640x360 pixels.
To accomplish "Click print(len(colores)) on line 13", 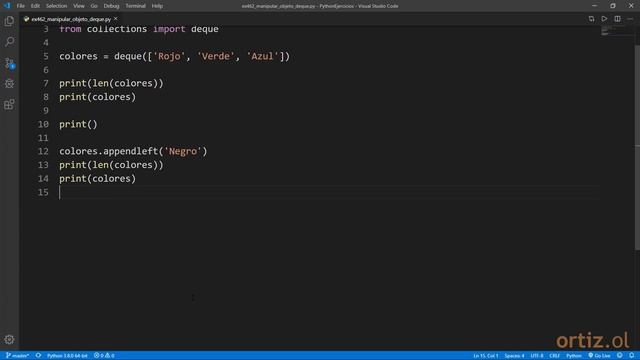I will 111,165.
